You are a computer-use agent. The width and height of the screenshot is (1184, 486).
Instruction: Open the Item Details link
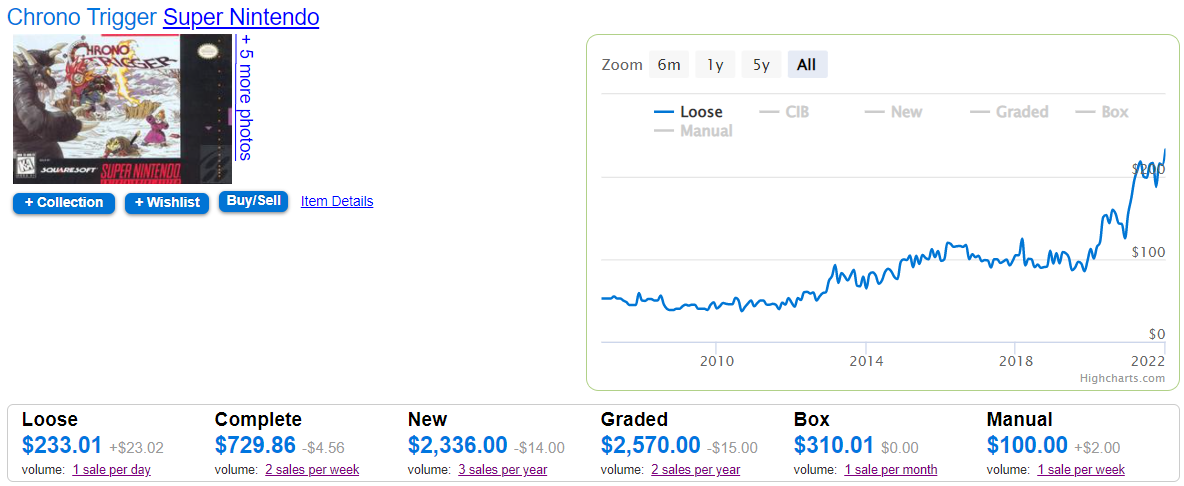pos(337,201)
